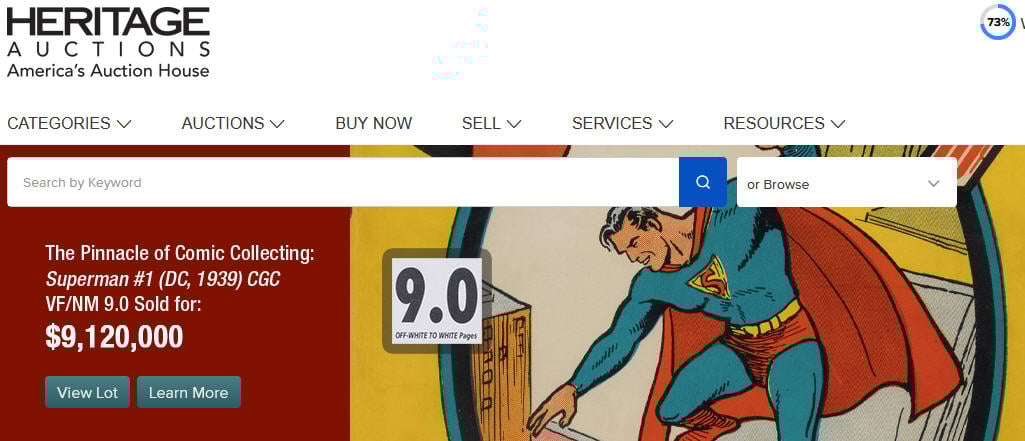Expand the RESOURCES dropdown
Image resolution: width=1025 pixels, height=441 pixels.
click(x=784, y=123)
